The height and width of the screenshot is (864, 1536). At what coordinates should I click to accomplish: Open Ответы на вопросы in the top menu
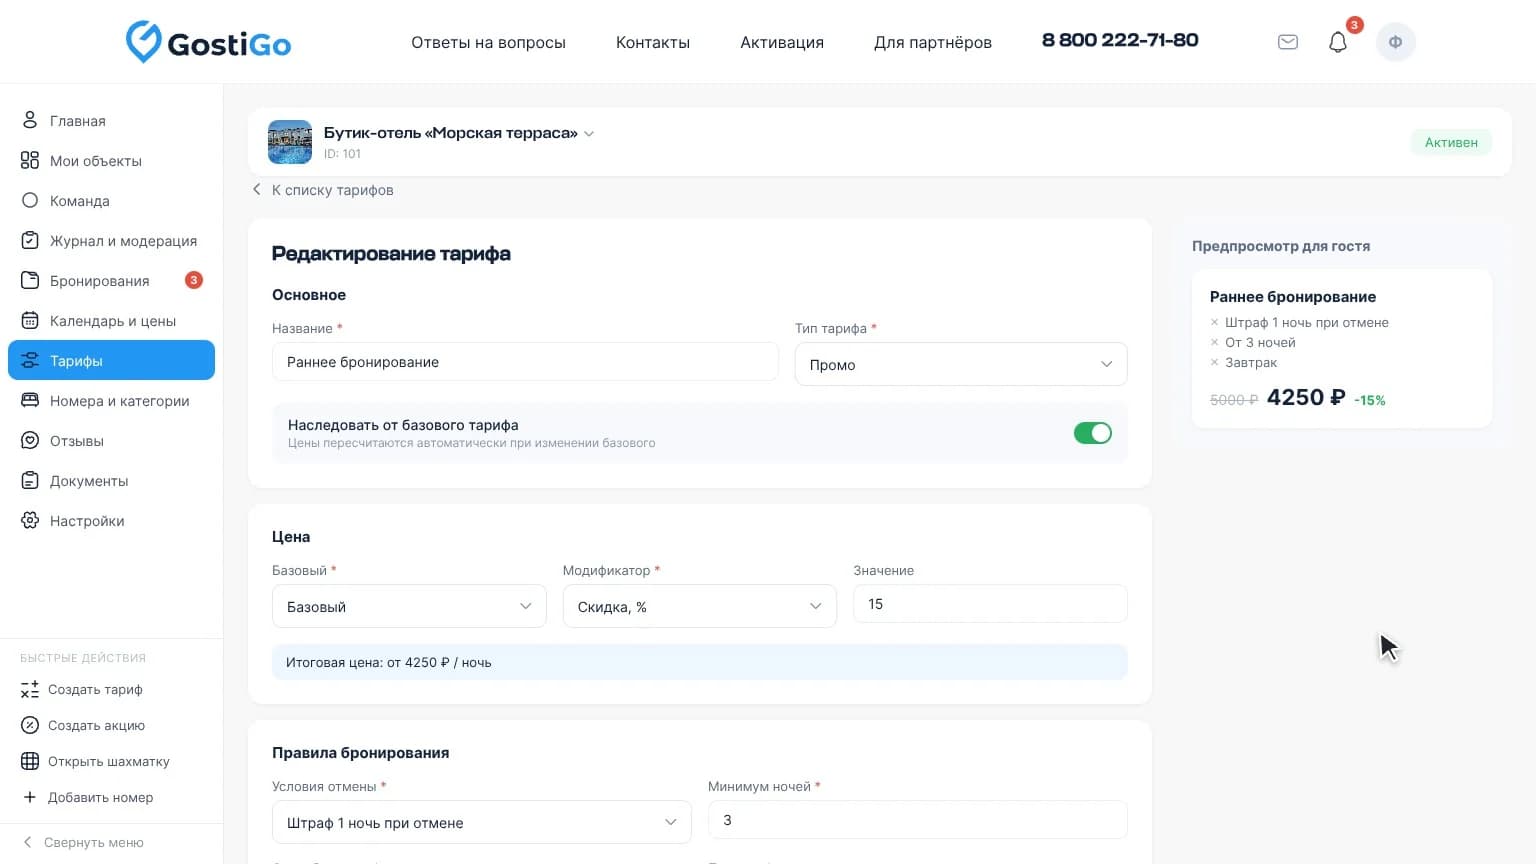[x=488, y=42]
